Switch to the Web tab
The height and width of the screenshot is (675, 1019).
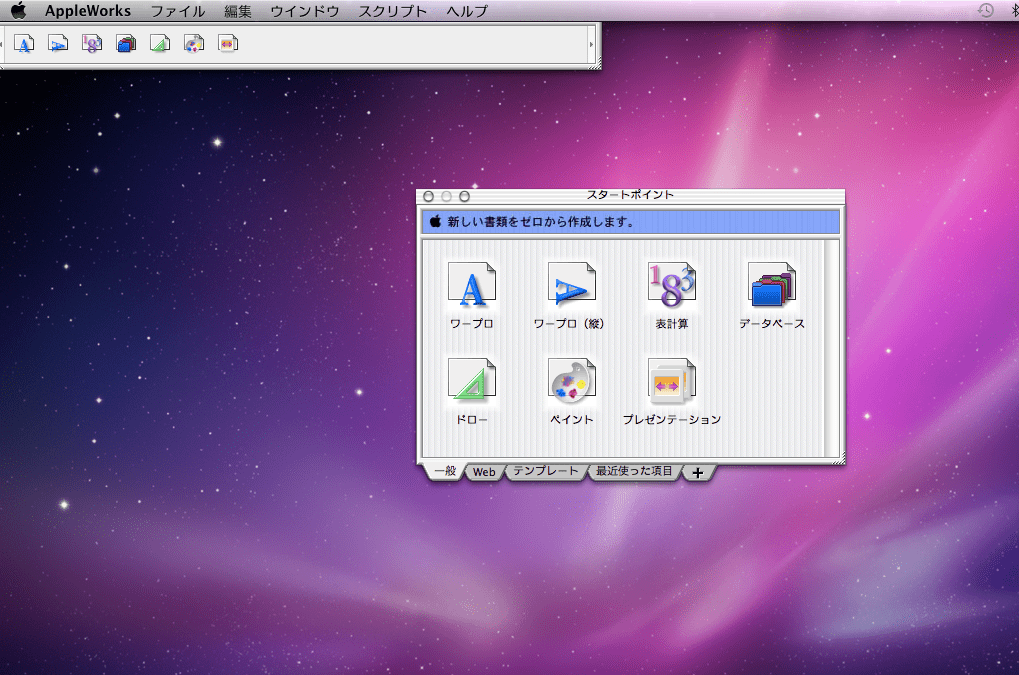[484, 472]
